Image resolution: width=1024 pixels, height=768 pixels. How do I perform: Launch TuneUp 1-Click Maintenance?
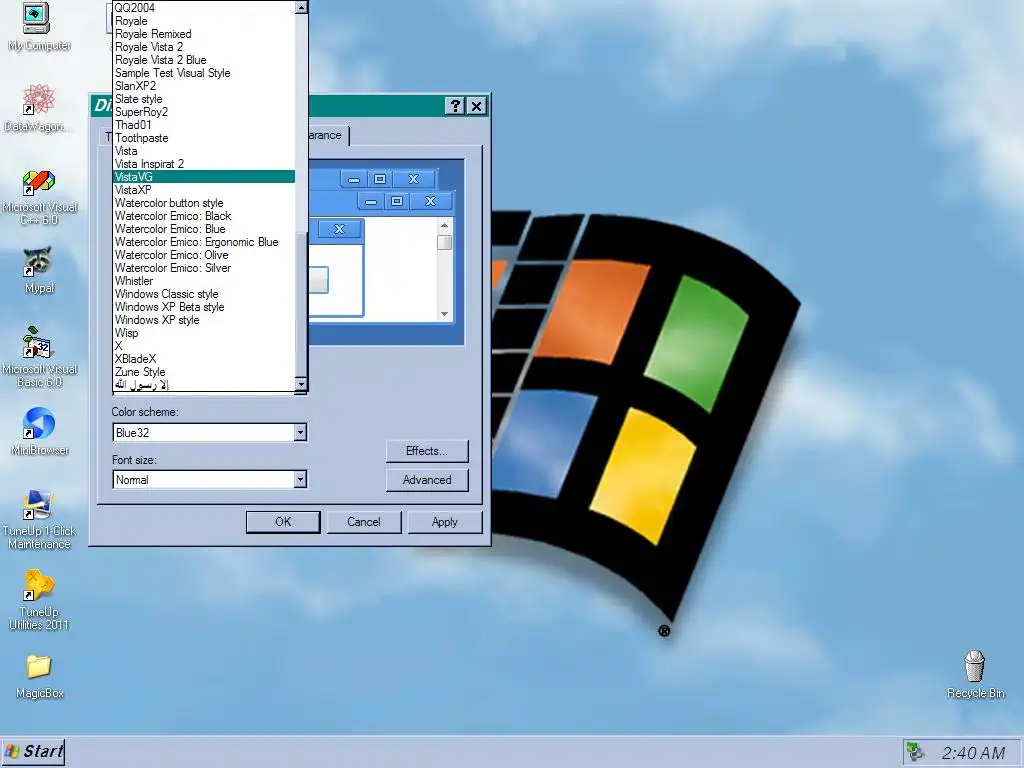(x=39, y=520)
